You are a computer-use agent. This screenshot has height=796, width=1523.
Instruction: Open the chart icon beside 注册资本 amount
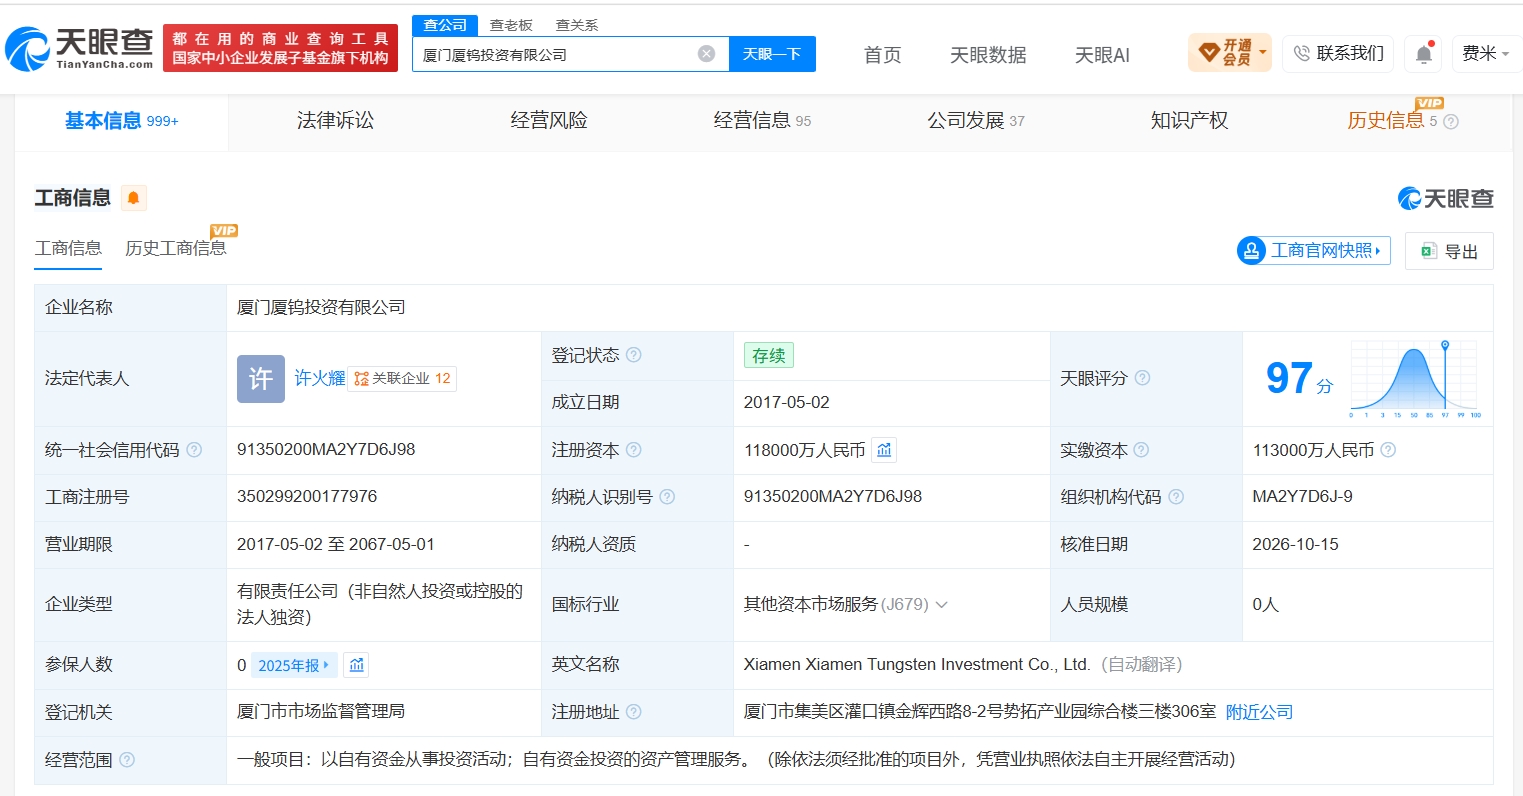(884, 450)
